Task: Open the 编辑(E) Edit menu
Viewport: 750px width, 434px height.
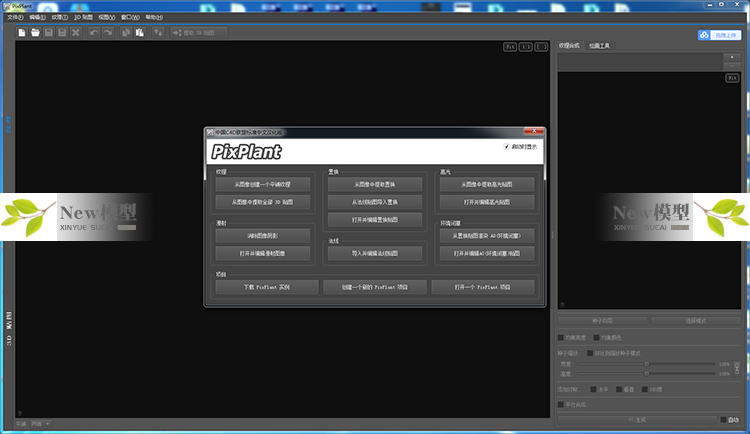Action: pos(37,17)
